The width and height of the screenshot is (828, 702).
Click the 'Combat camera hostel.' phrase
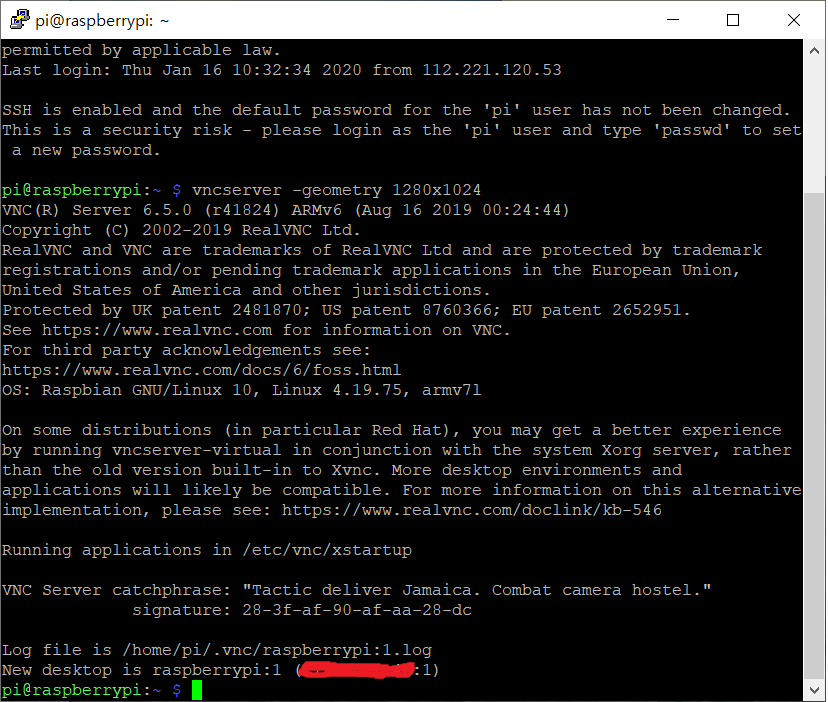(x=597, y=589)
